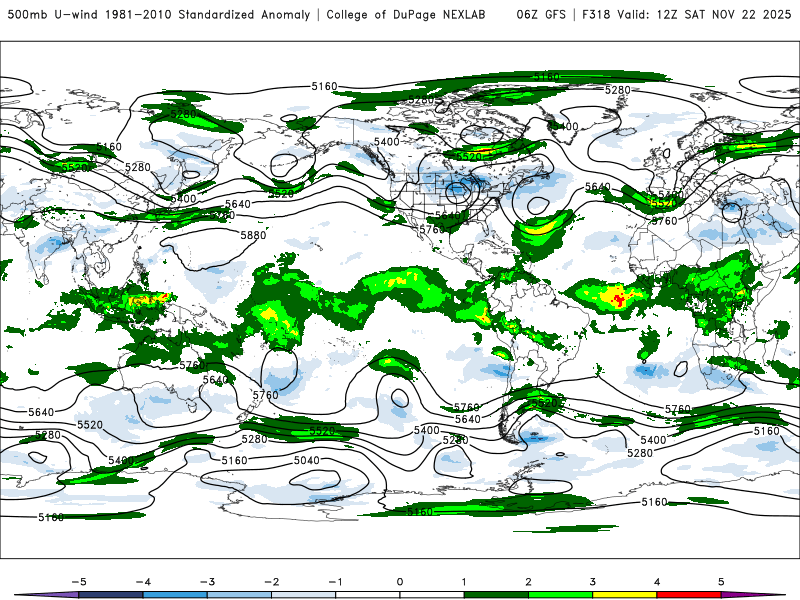Click the medium blue -4 to -3 legend segment
800x600 pixels.
175,595
